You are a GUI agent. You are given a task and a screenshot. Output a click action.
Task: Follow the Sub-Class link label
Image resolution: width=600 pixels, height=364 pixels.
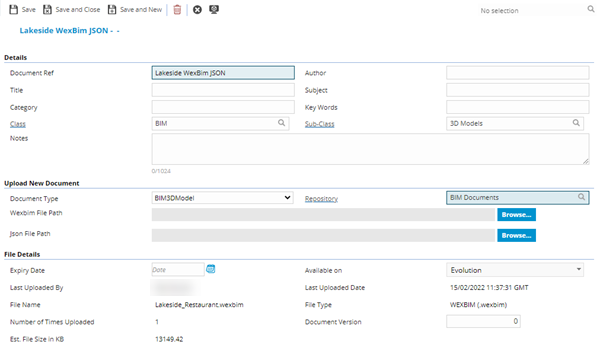[320, 124]
